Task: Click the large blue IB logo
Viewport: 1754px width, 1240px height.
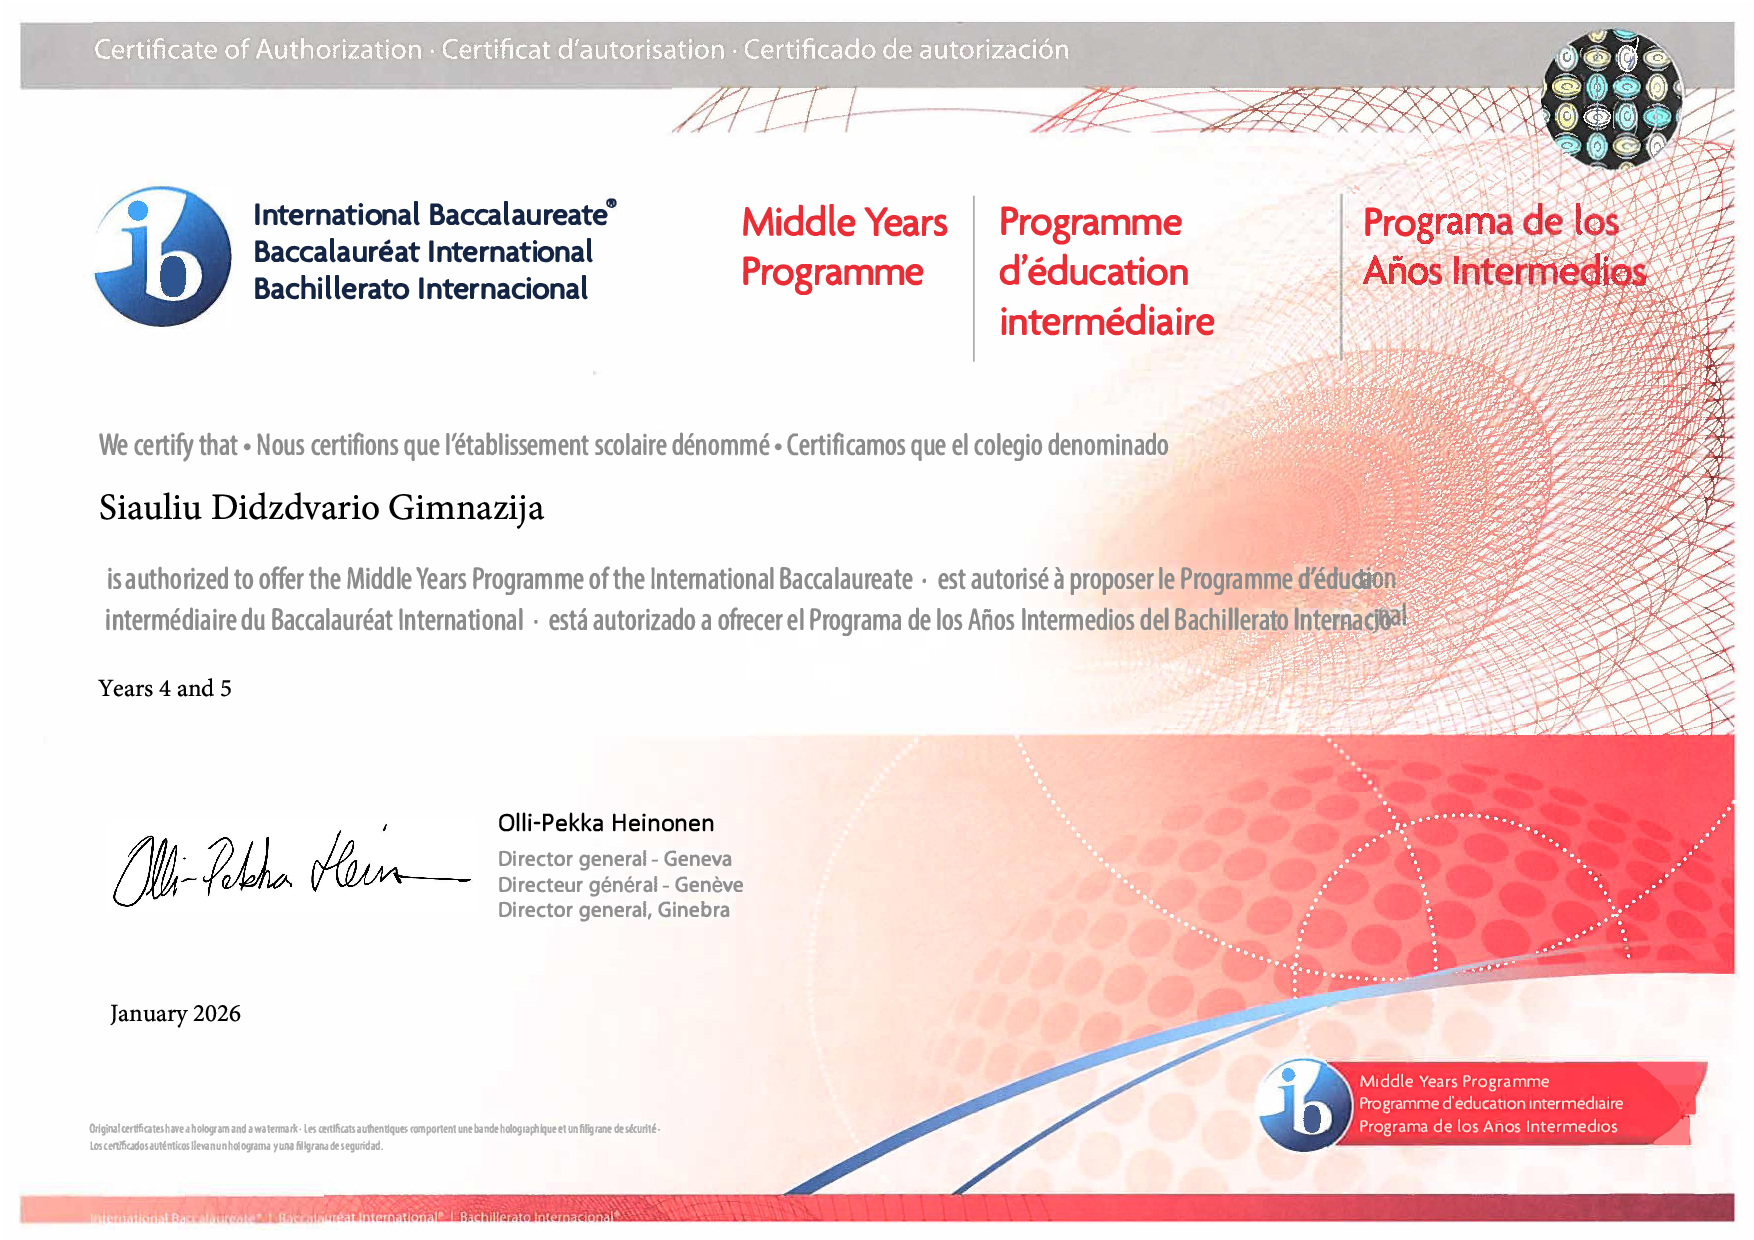Action: (x=163, y=256)
